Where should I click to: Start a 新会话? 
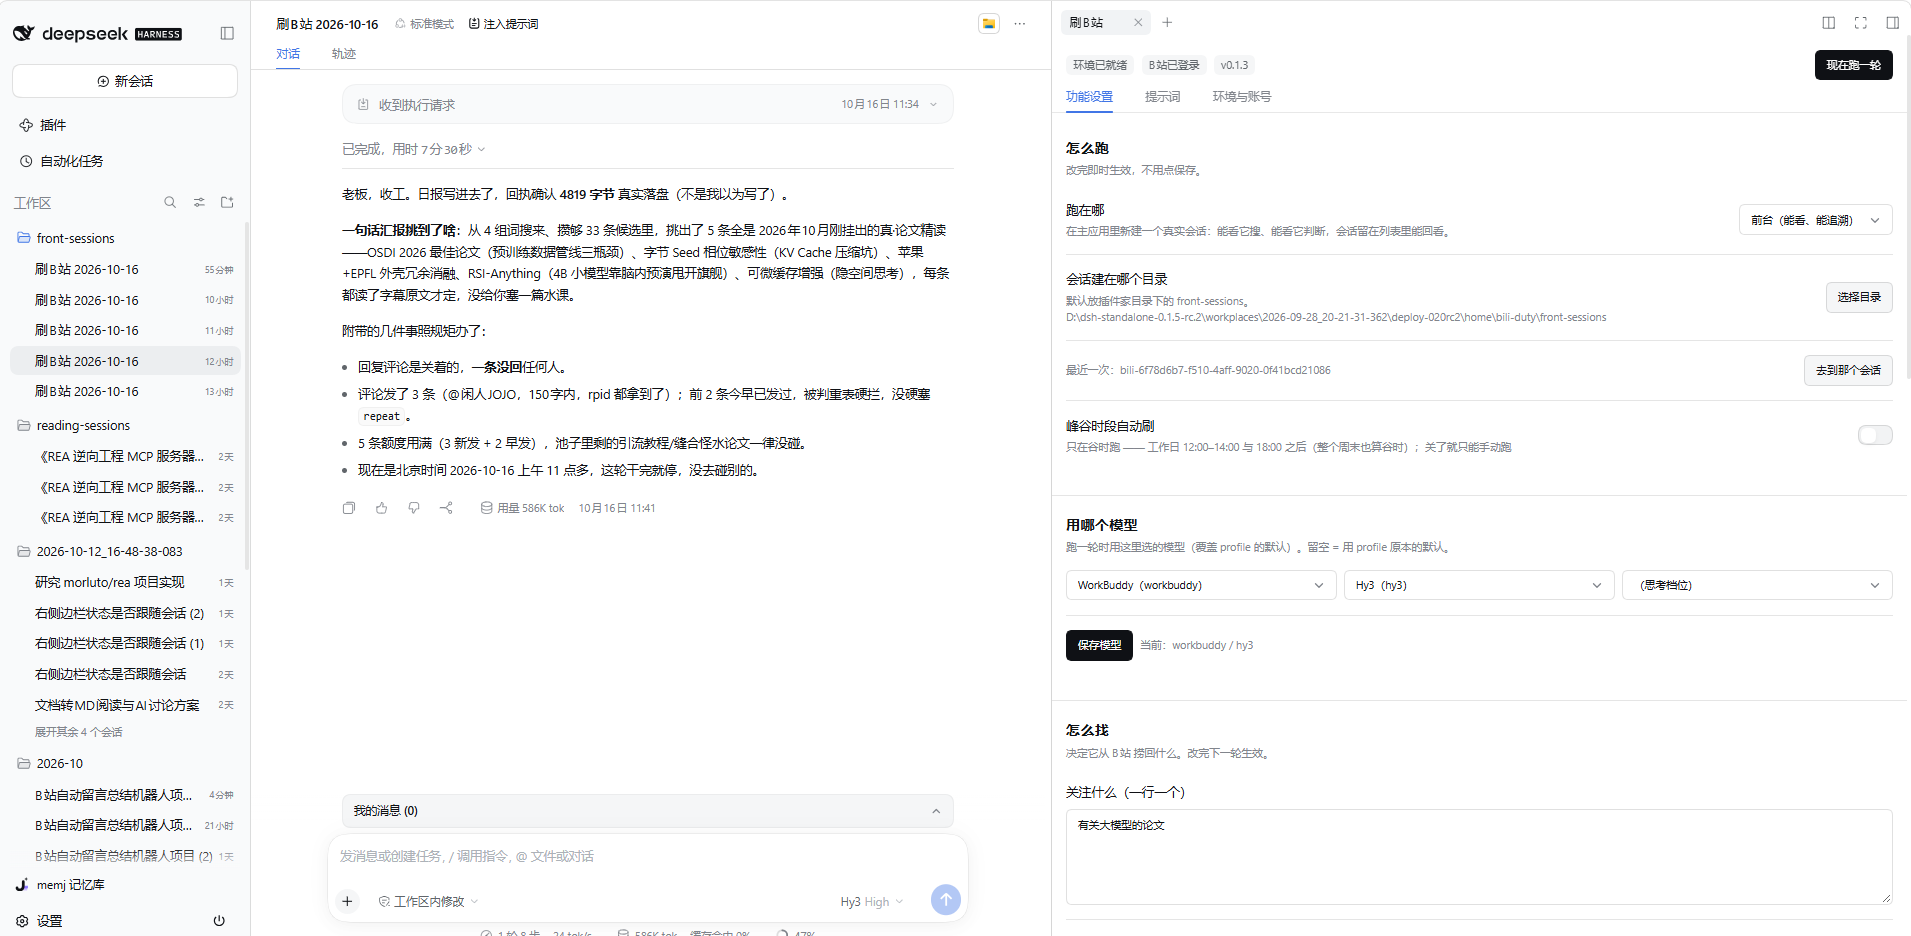125,81
